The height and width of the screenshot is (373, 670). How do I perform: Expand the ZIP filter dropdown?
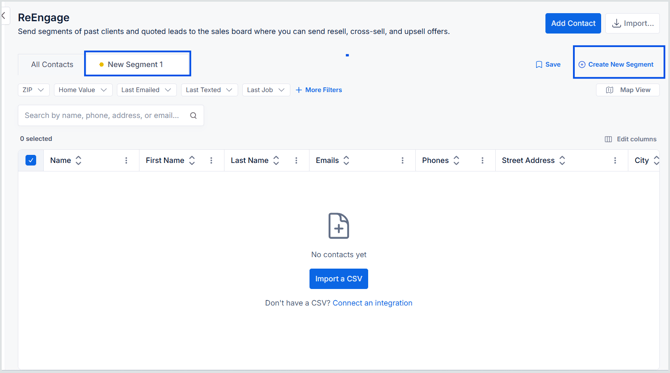(x=33, y=90)
